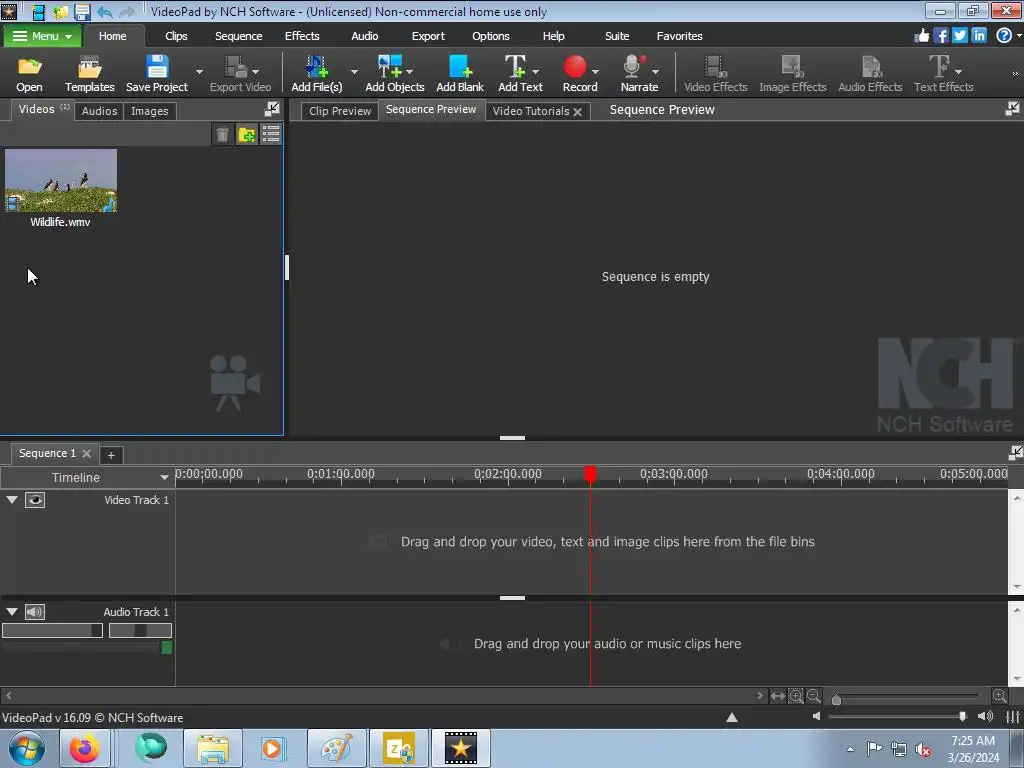The width and height of the screenshot is (1024, 768).
Task: Expand the Add File(s) dropdown arrow
Action: (x=354, y=71)
